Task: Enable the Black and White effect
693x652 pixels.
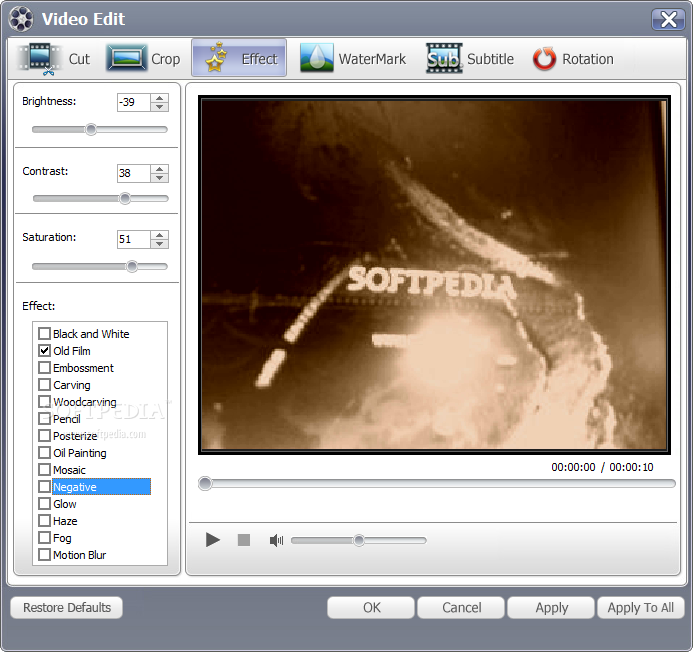Action: tap(44, 333)
